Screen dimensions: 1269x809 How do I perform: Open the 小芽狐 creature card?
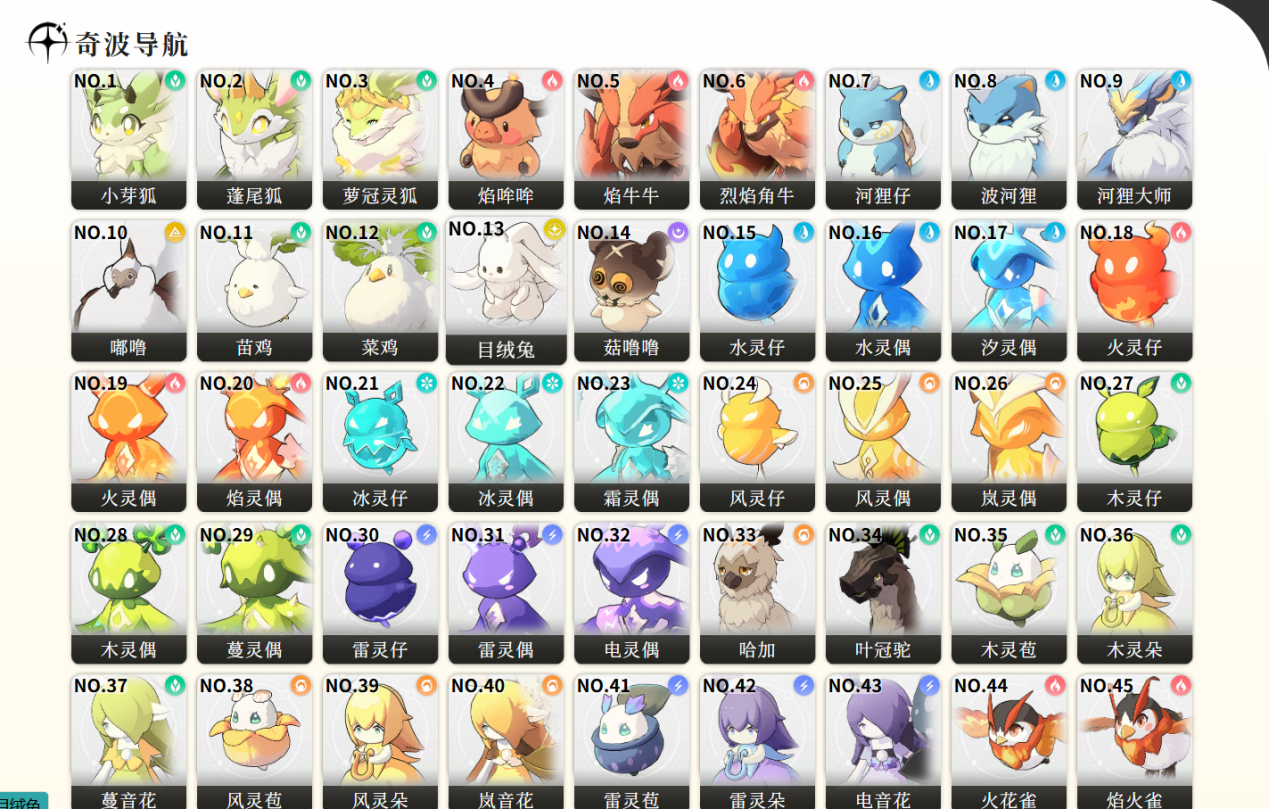coord(129,139)
